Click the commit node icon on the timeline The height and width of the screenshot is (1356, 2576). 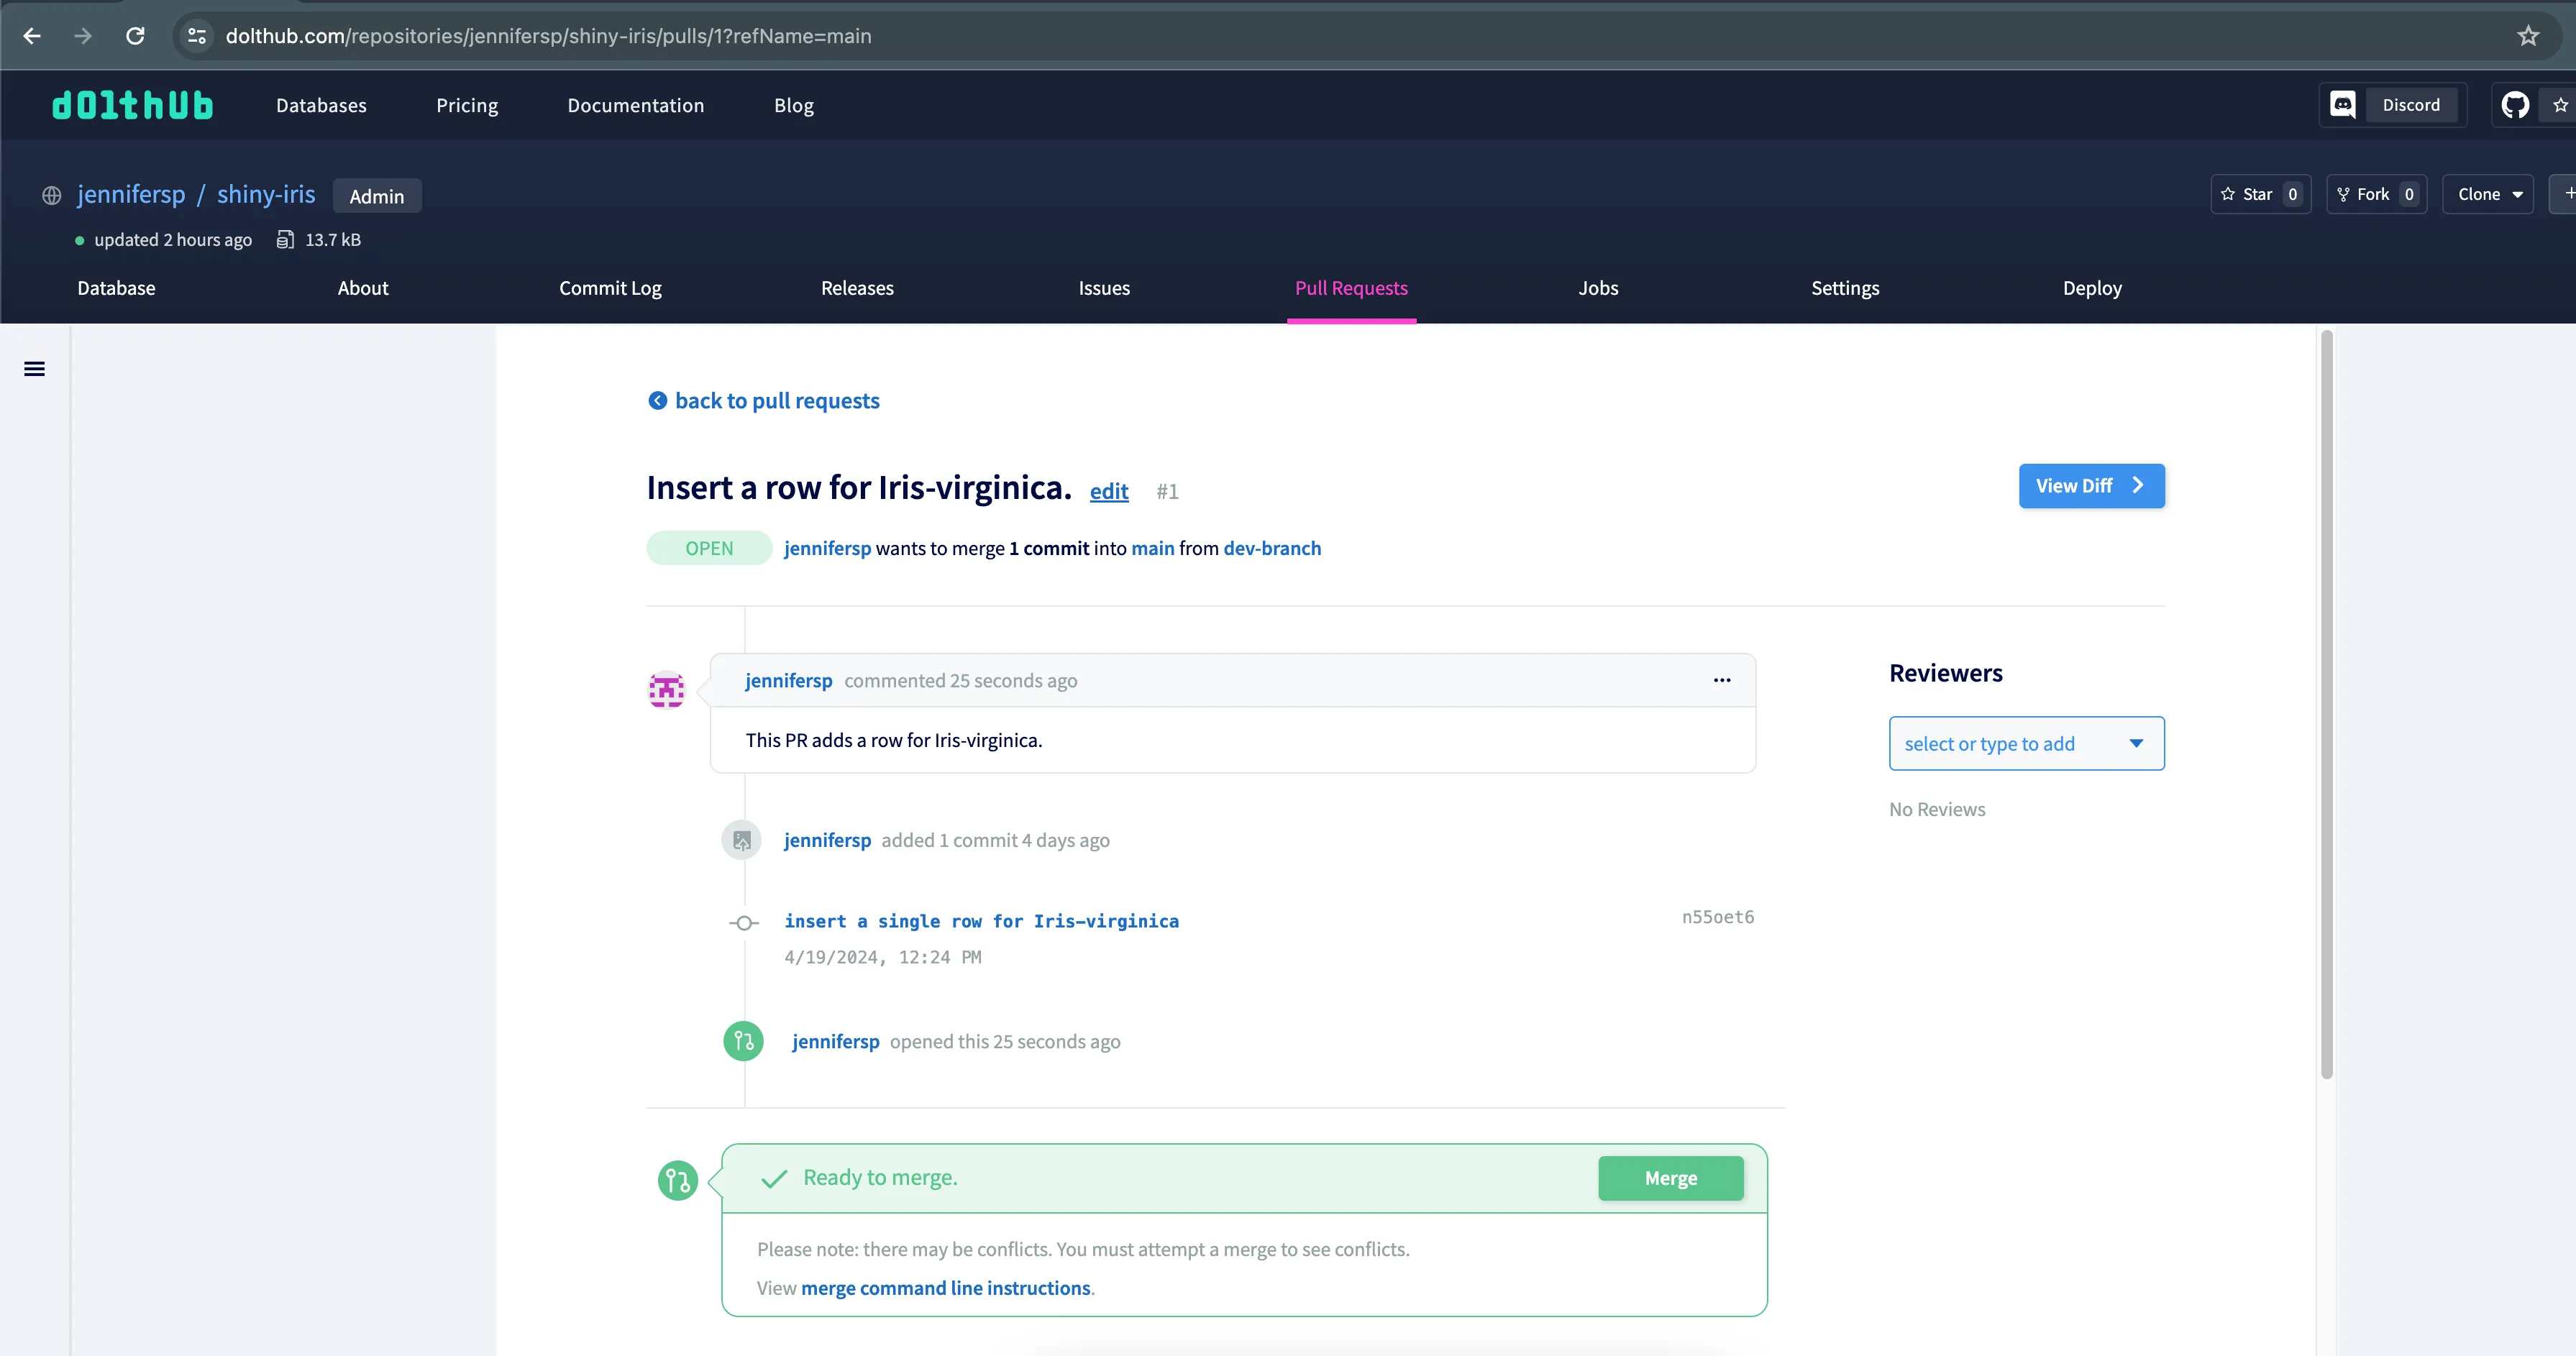pos(744,923)
